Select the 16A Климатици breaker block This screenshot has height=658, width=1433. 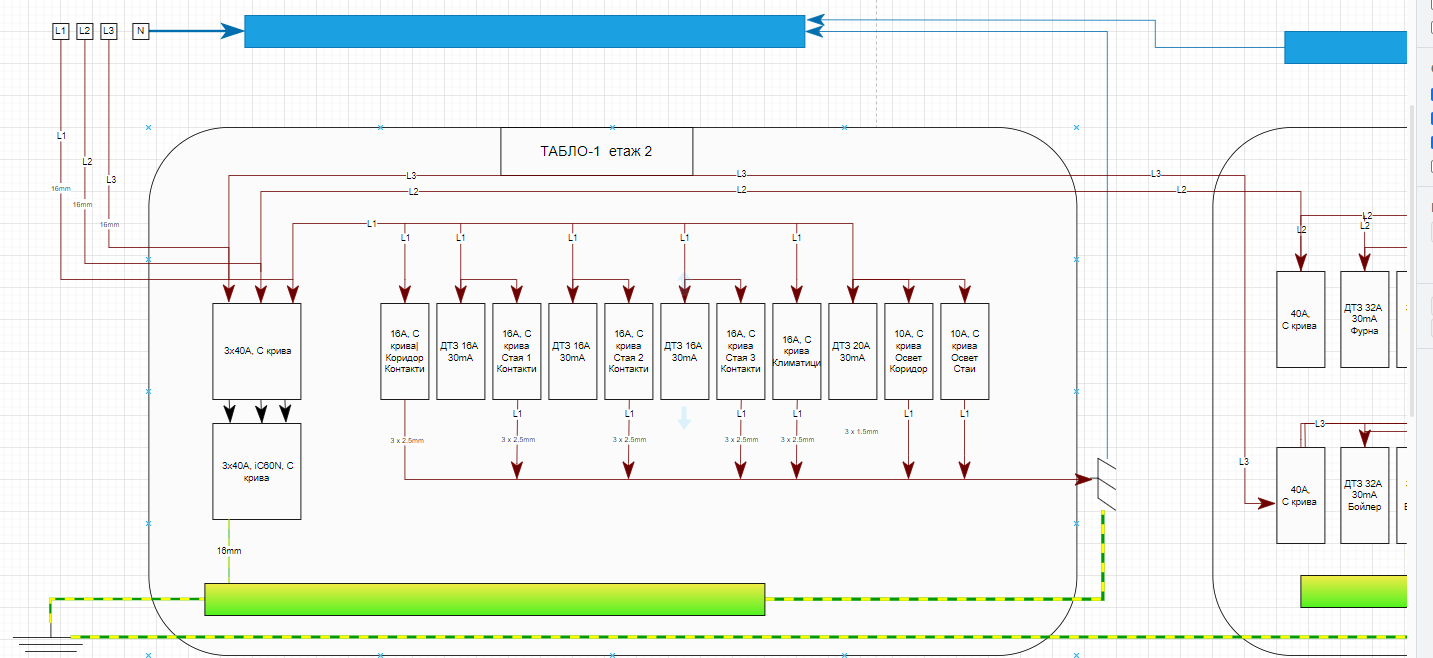pos(796,351)
